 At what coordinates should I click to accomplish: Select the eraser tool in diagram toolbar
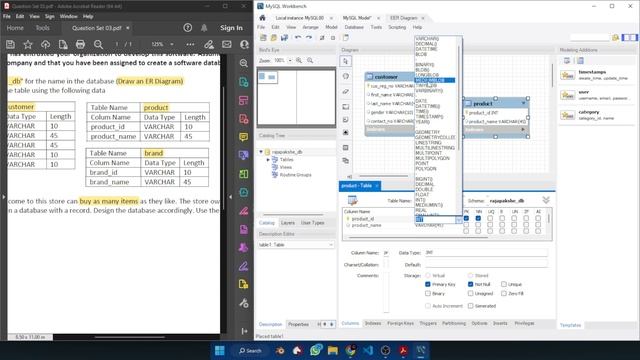[x=346, y=91]
